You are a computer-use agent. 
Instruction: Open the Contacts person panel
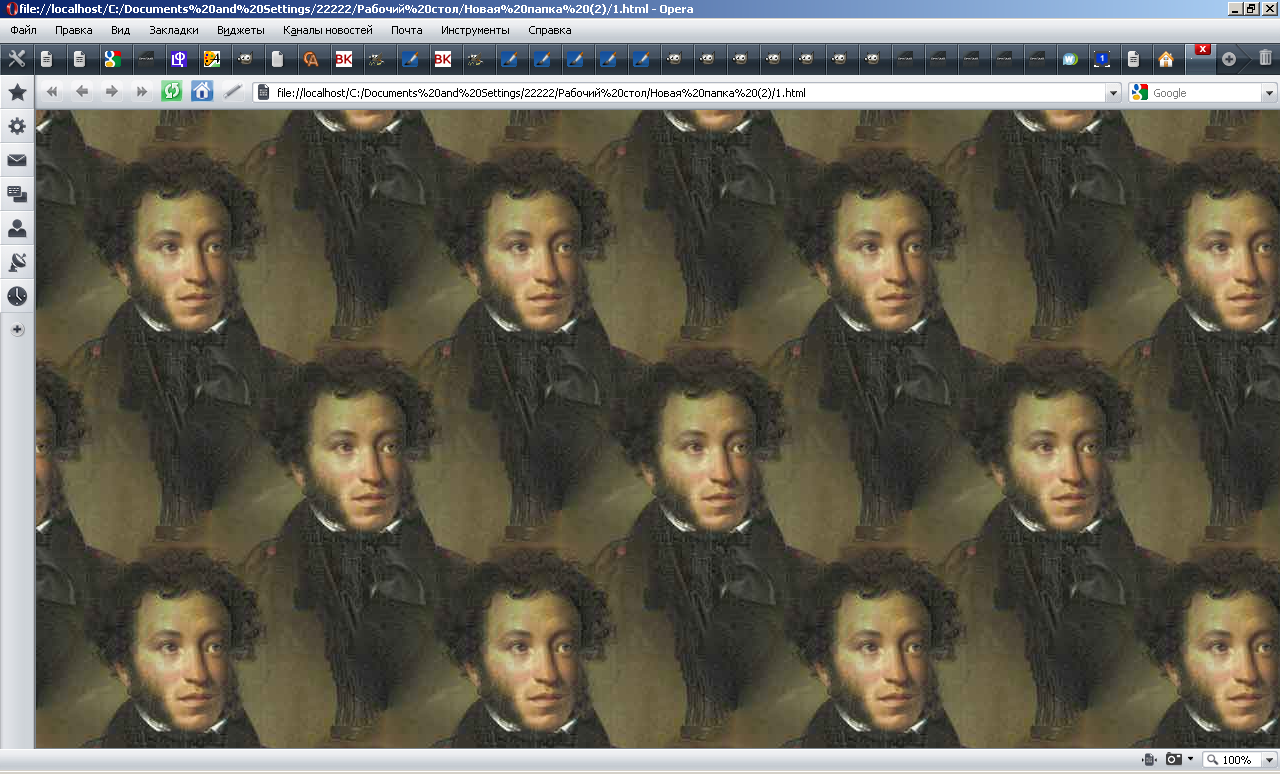coord(17,228)
